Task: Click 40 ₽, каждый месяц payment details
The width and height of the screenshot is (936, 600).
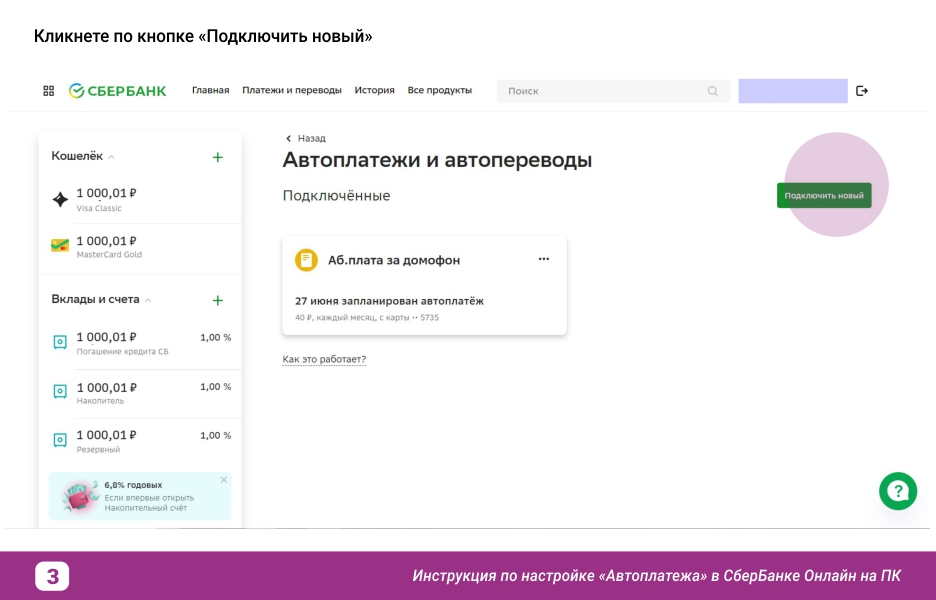Action: click(367, 318)
